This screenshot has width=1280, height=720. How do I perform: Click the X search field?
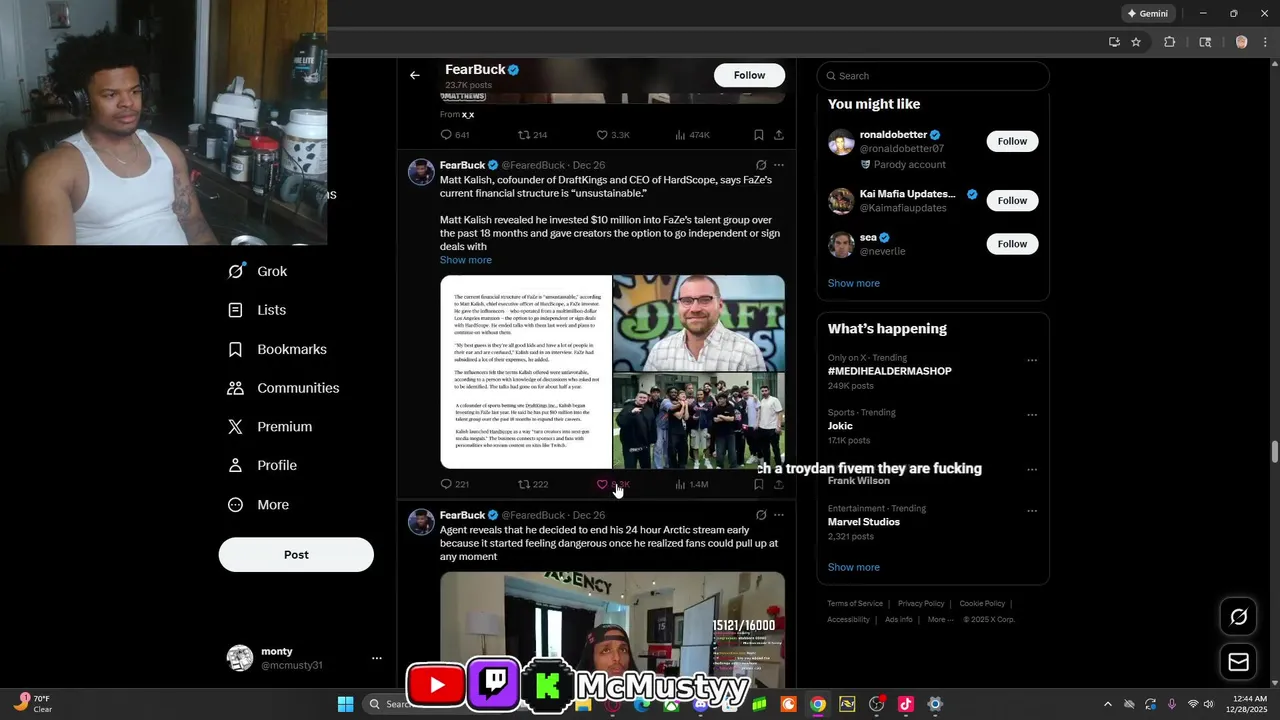(933, 76)
